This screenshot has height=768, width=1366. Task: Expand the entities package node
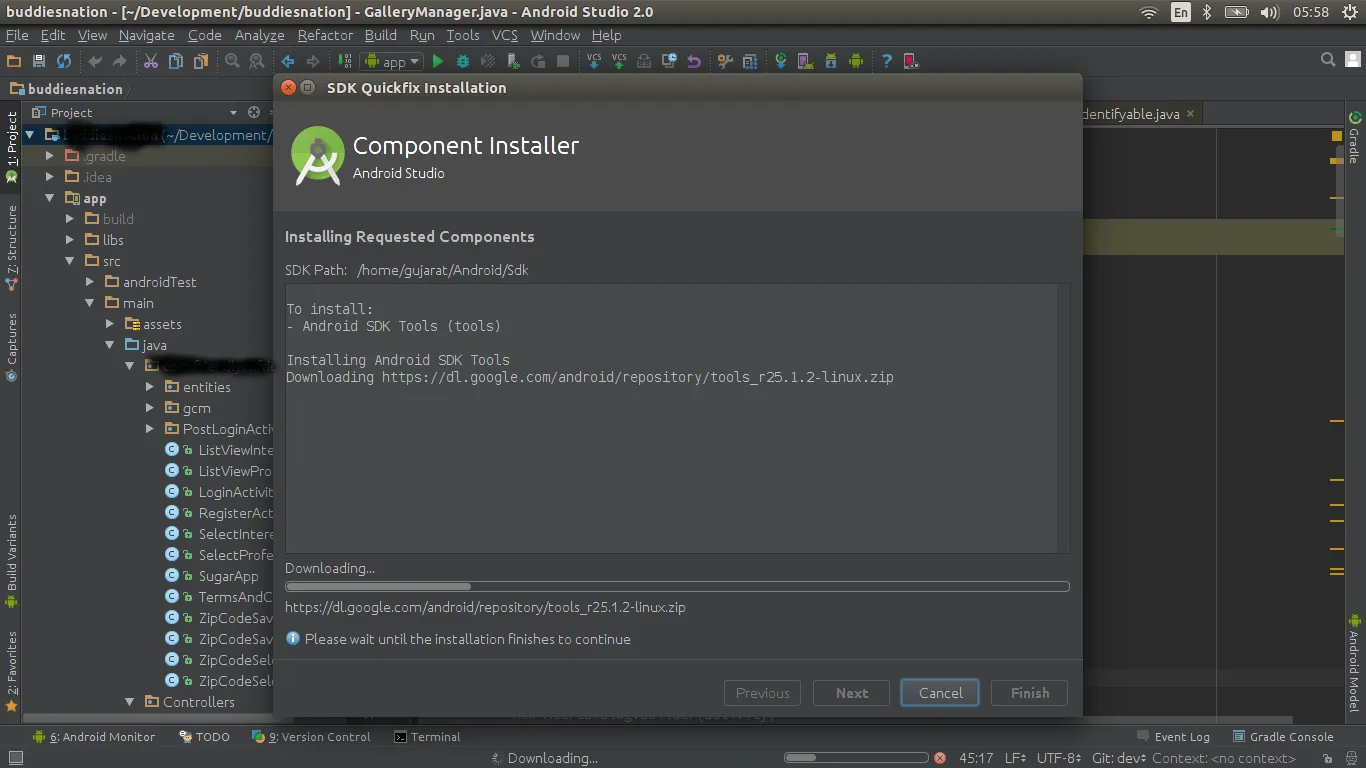click(150, 387)
